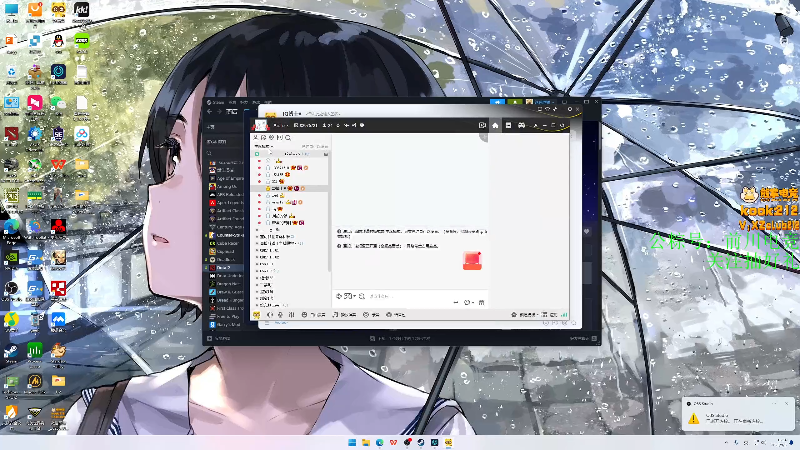Open the blue Steam announcements button

497,102
